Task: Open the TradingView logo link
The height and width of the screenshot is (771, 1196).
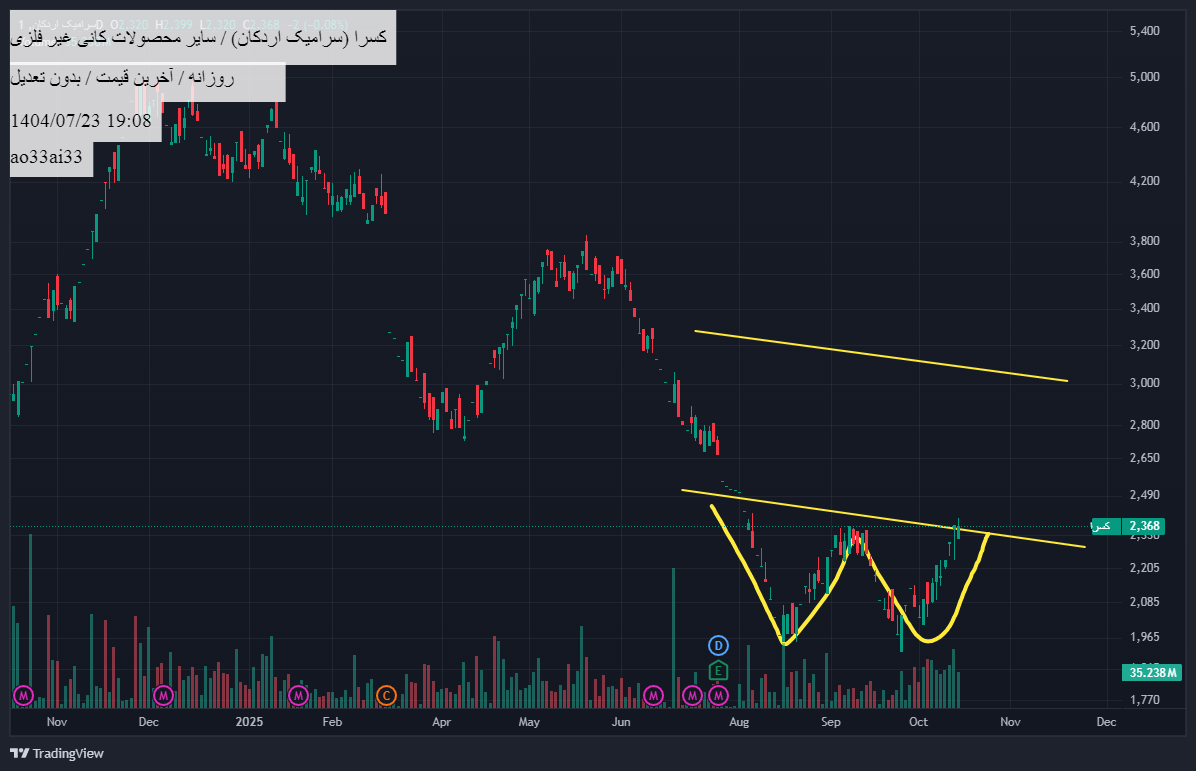Action: pyautogui.click(x=57, y=753)
